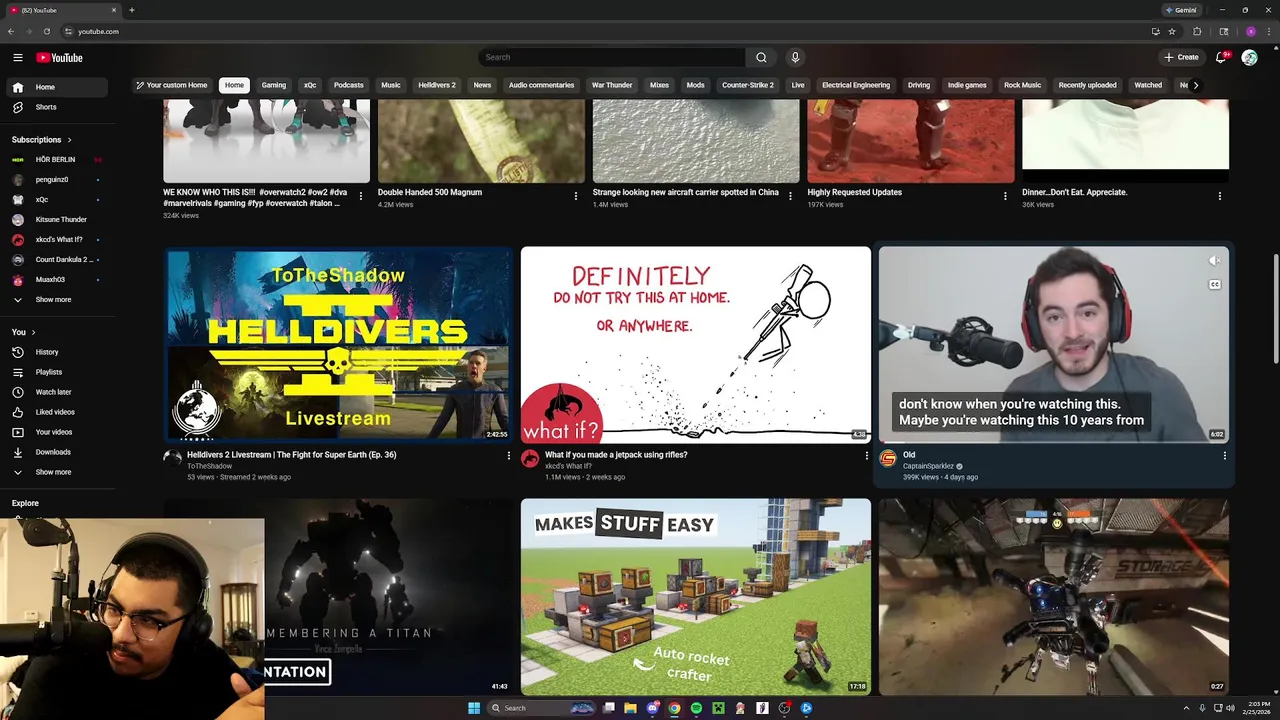The width and height of the screenshot is (1280, 720).
Task: Open the Chrome three-dot menu
Action: point(1268,31)
